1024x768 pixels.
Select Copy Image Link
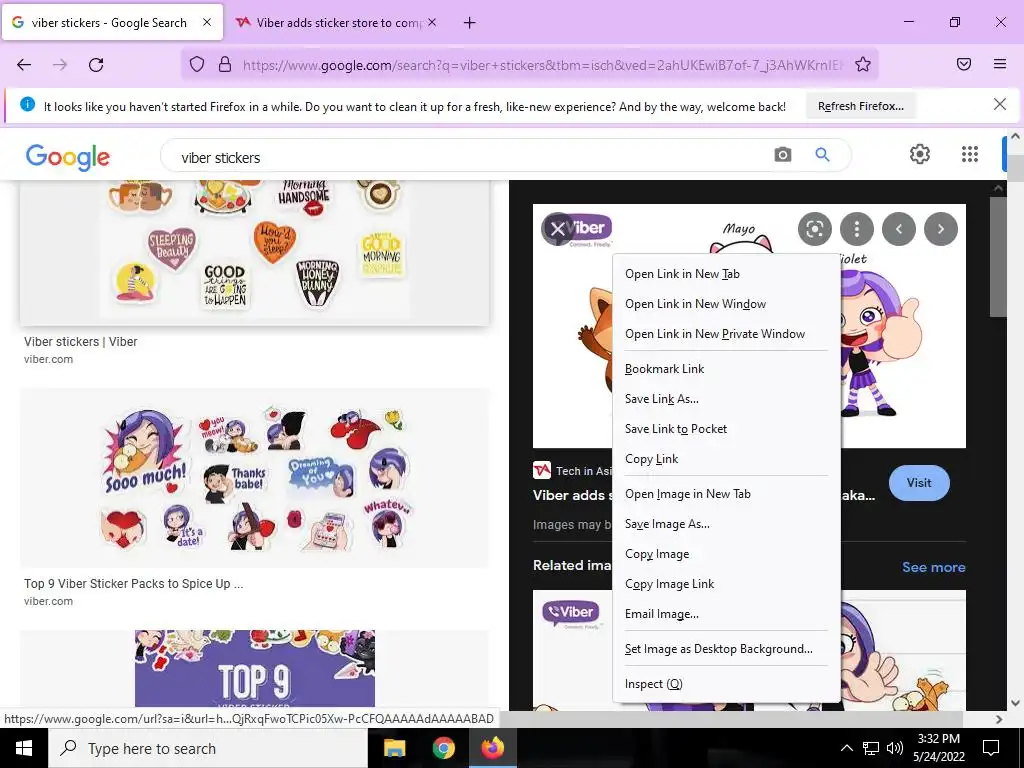point(726,584)
